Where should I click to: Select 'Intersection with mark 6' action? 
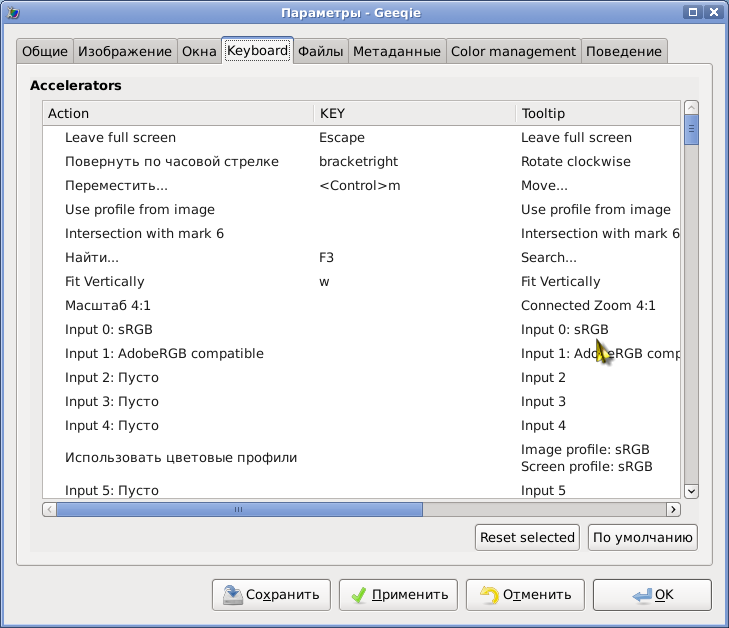click(361, 233)
